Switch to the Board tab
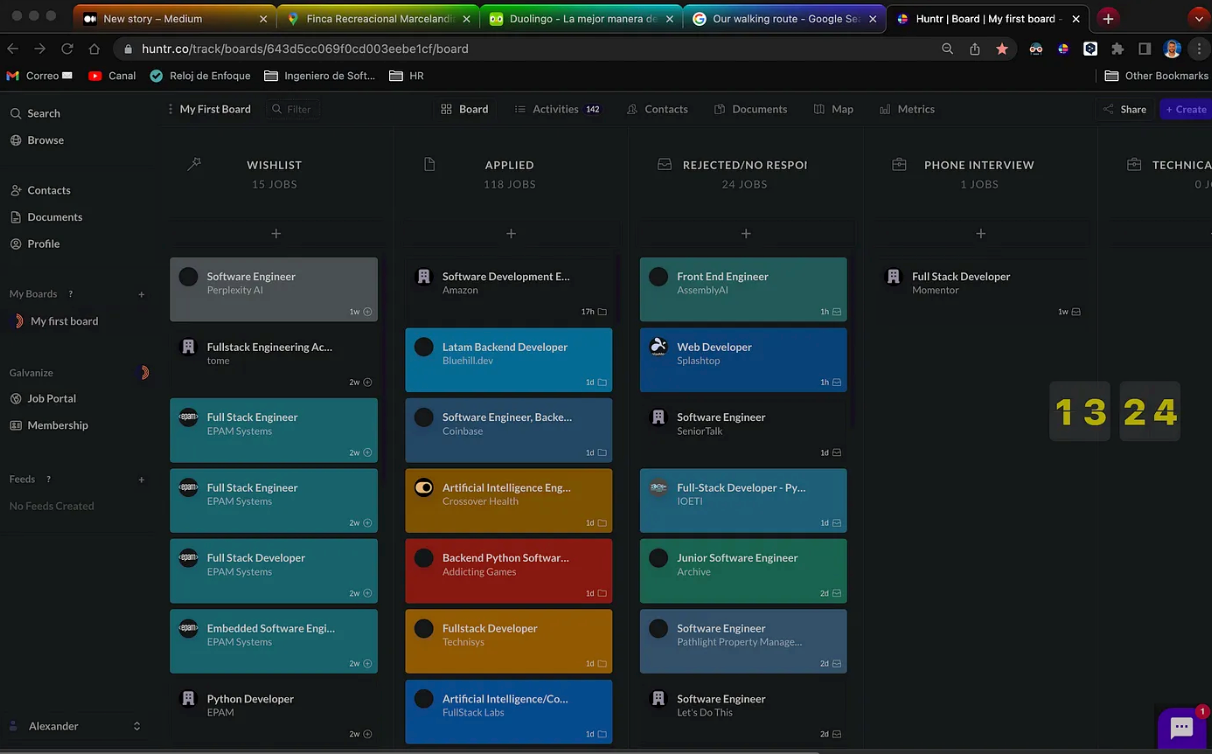This screenshot has width=1212, height=754. [464, 109]
